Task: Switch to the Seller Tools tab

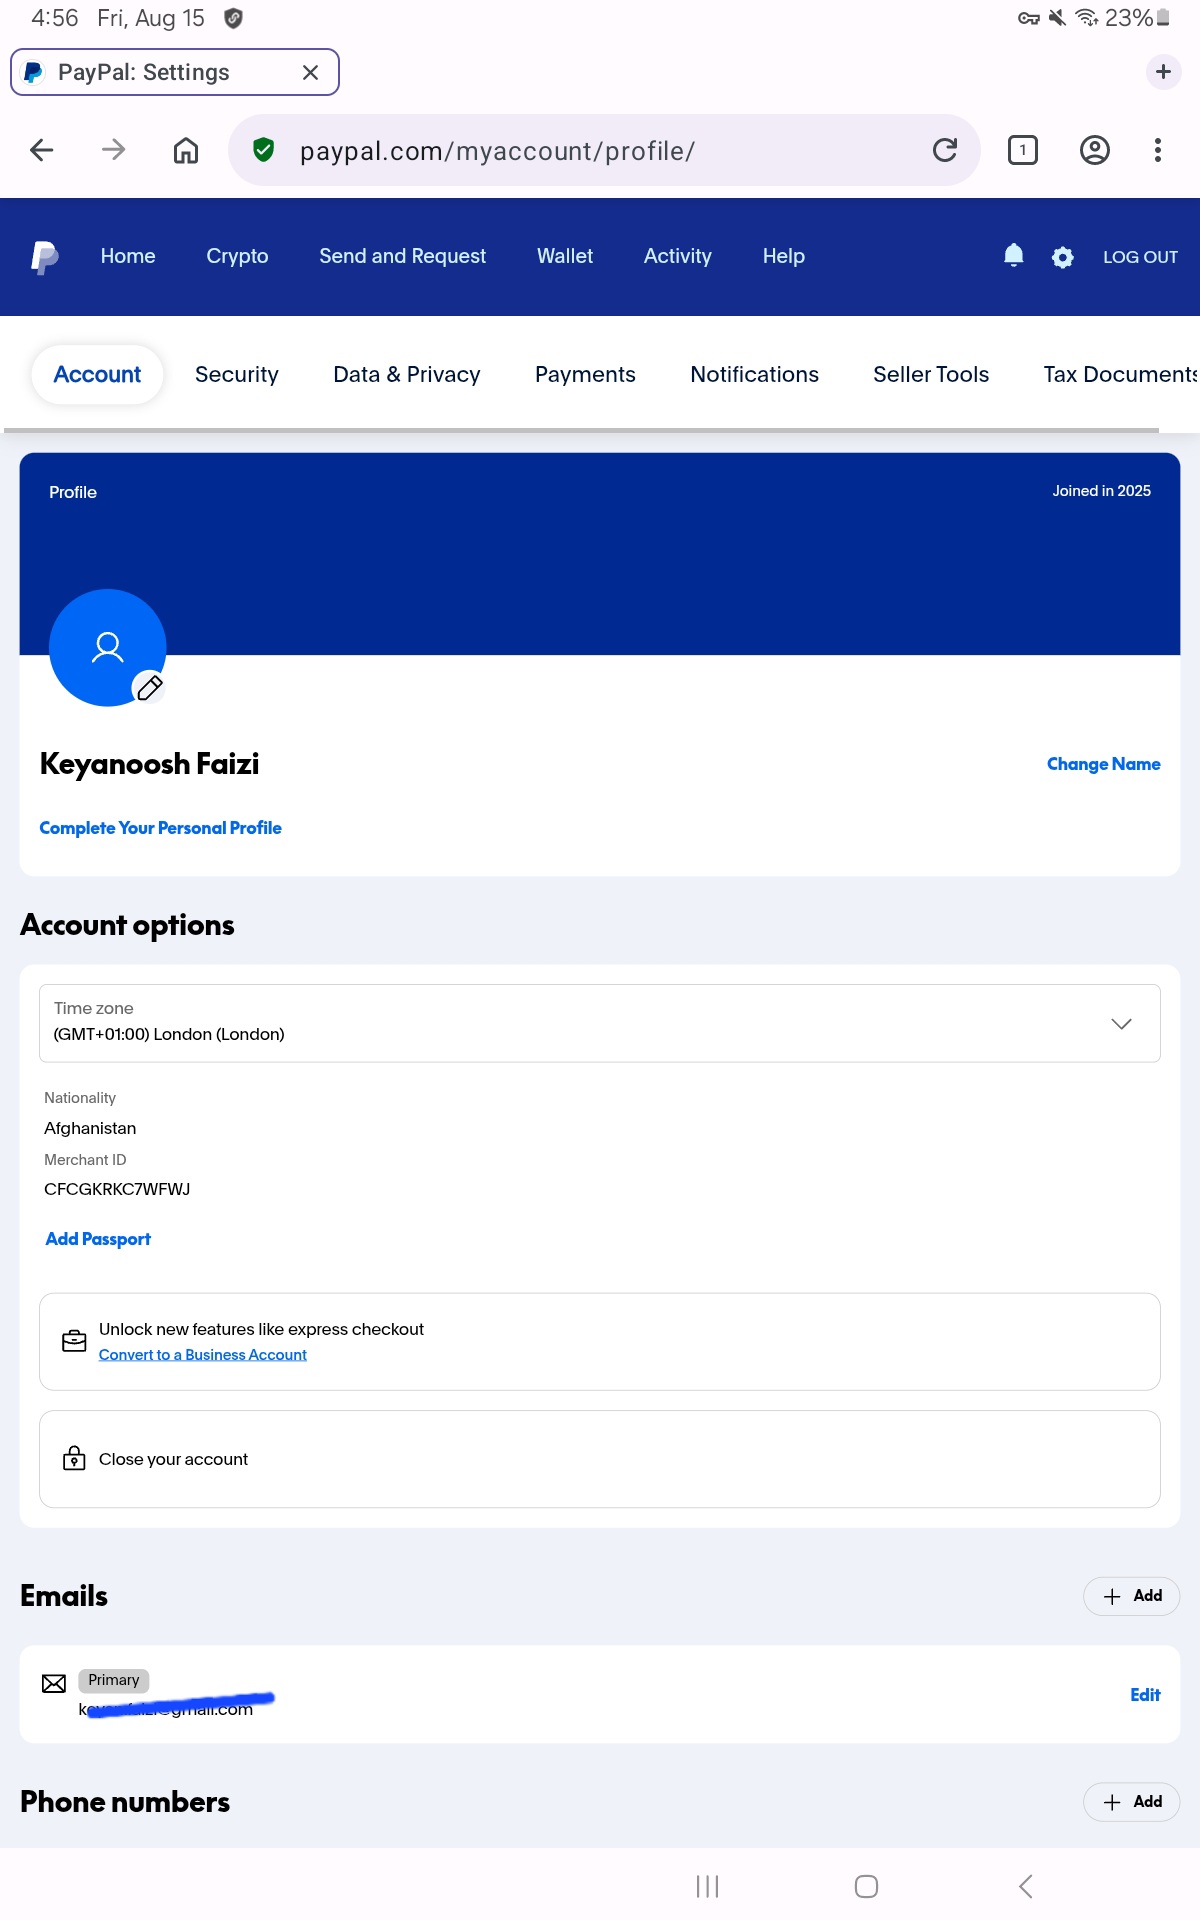Action: 931,374
